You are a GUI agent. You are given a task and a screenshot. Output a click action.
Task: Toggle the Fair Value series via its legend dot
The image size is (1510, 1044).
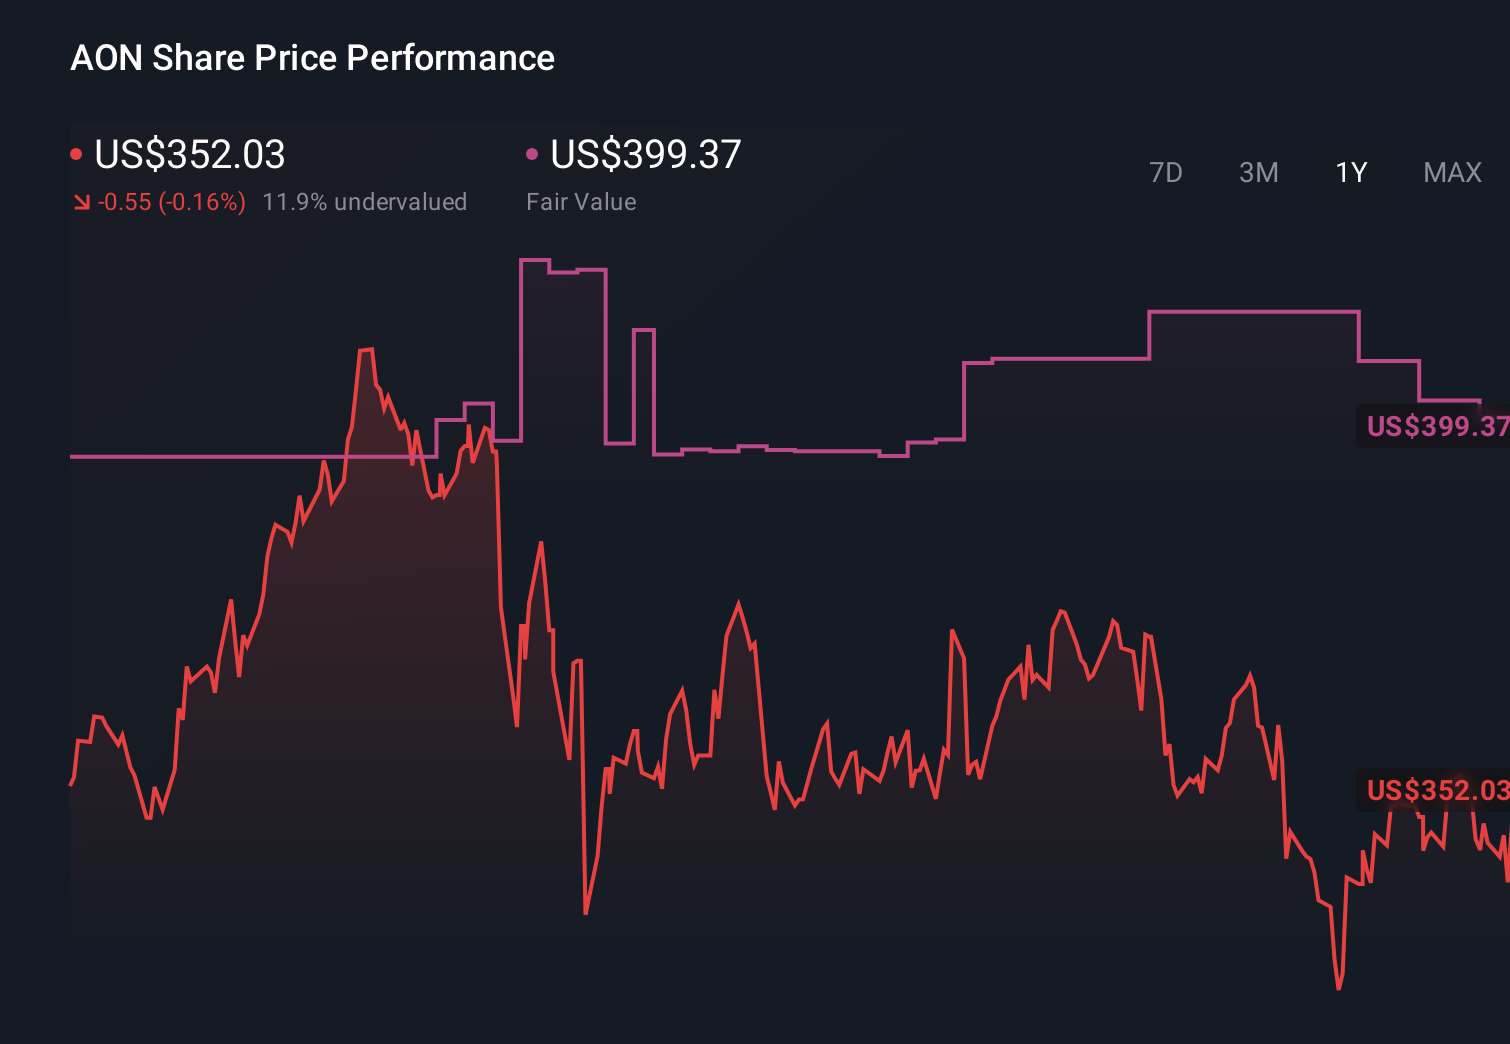click(533, 153)
